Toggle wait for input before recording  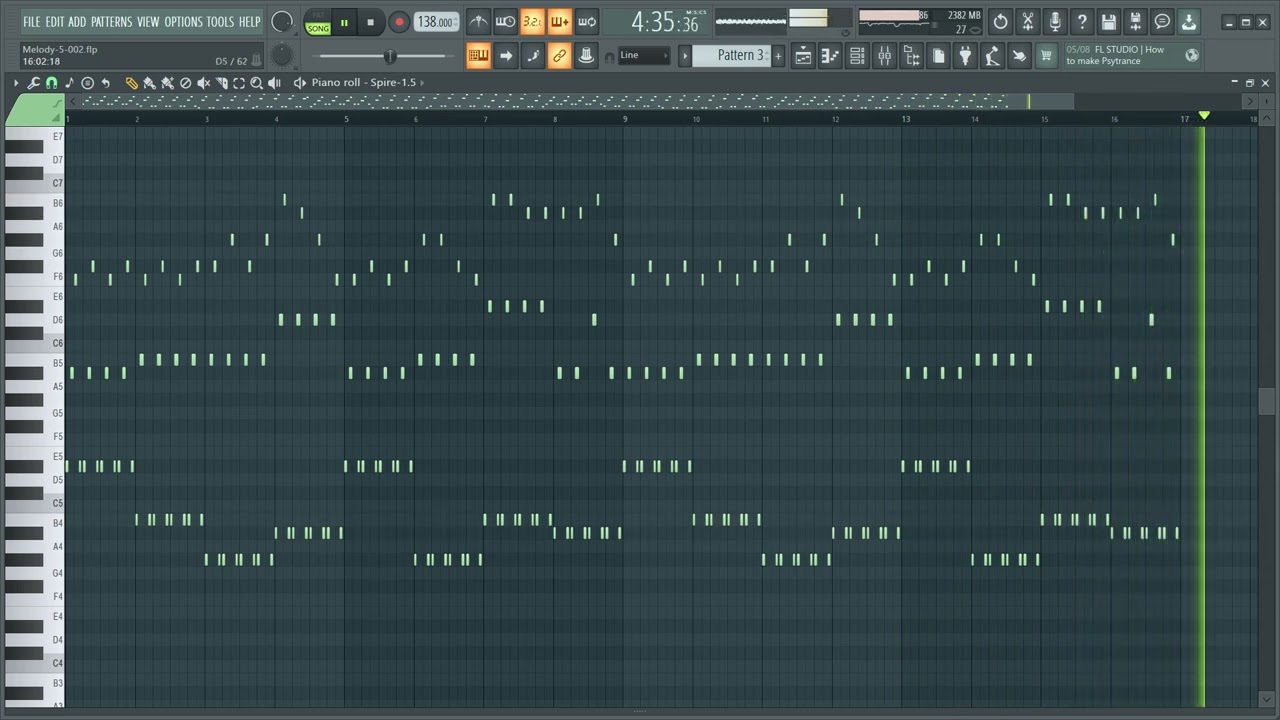coord(505,22)
